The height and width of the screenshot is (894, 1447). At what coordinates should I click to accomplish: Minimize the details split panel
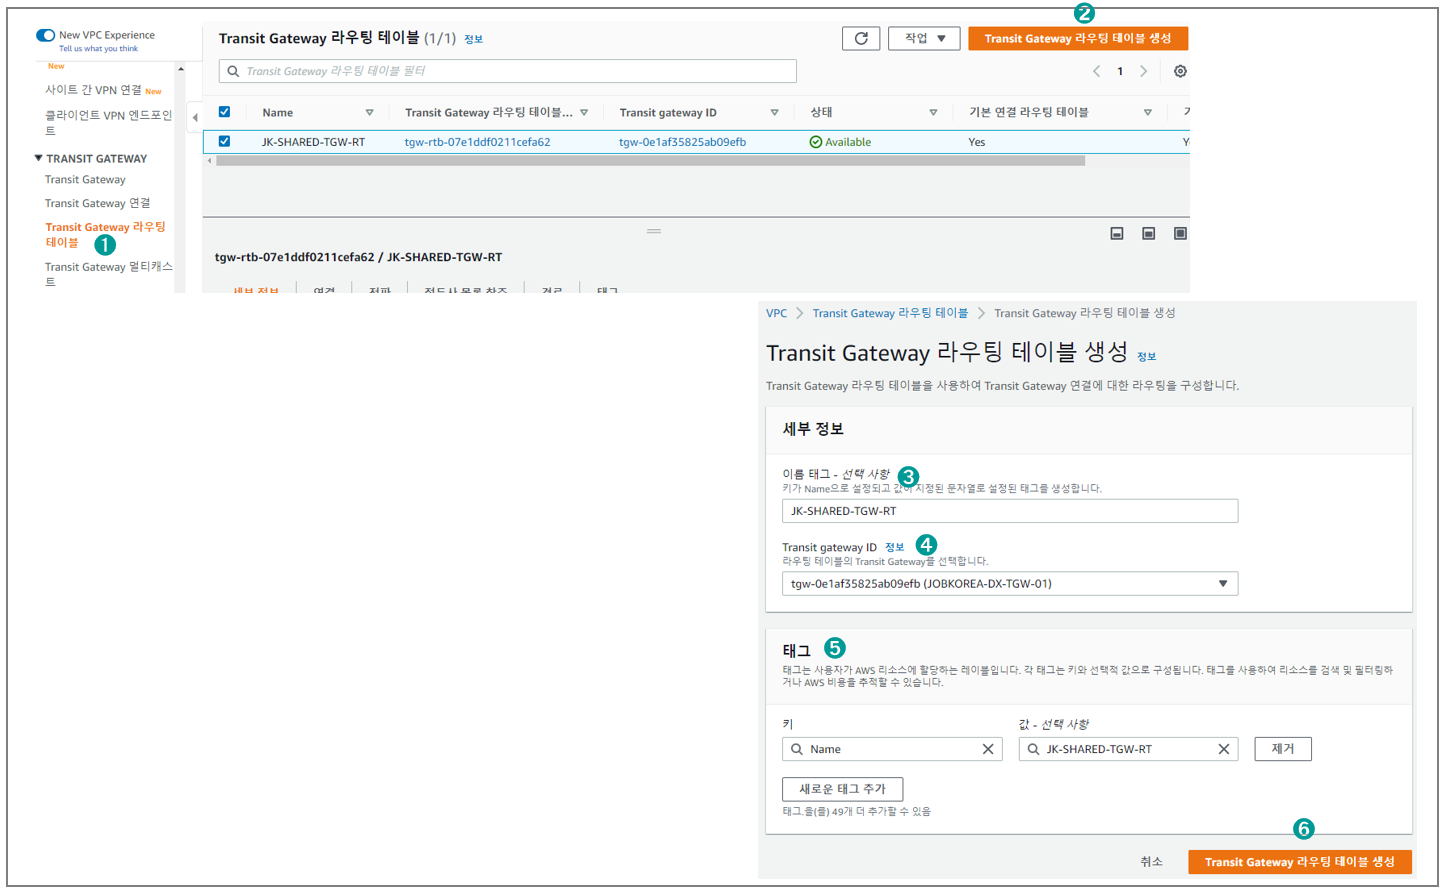(x=1117, y=233)
